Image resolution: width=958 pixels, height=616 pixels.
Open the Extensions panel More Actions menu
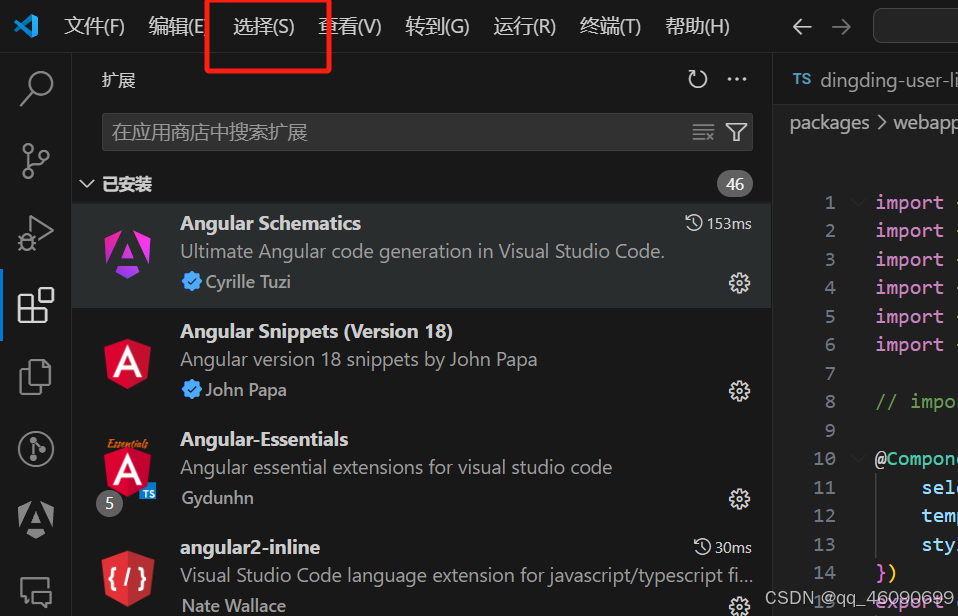tap(737, 78)
